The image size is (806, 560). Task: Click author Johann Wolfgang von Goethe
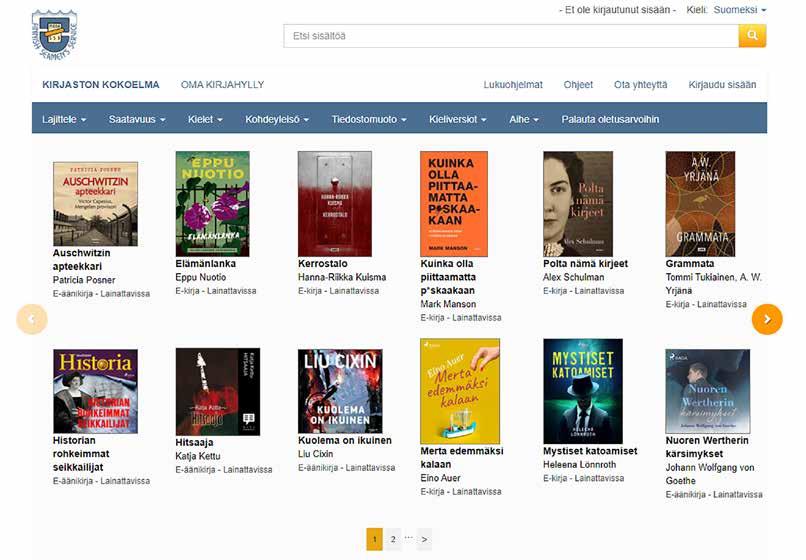point(710,474)
